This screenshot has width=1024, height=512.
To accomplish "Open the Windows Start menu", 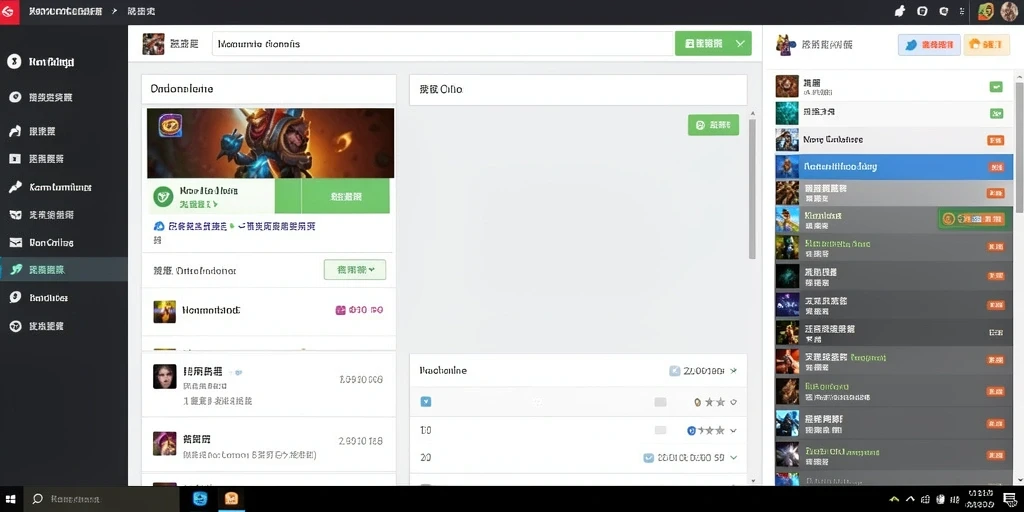I will click(10, 499).
